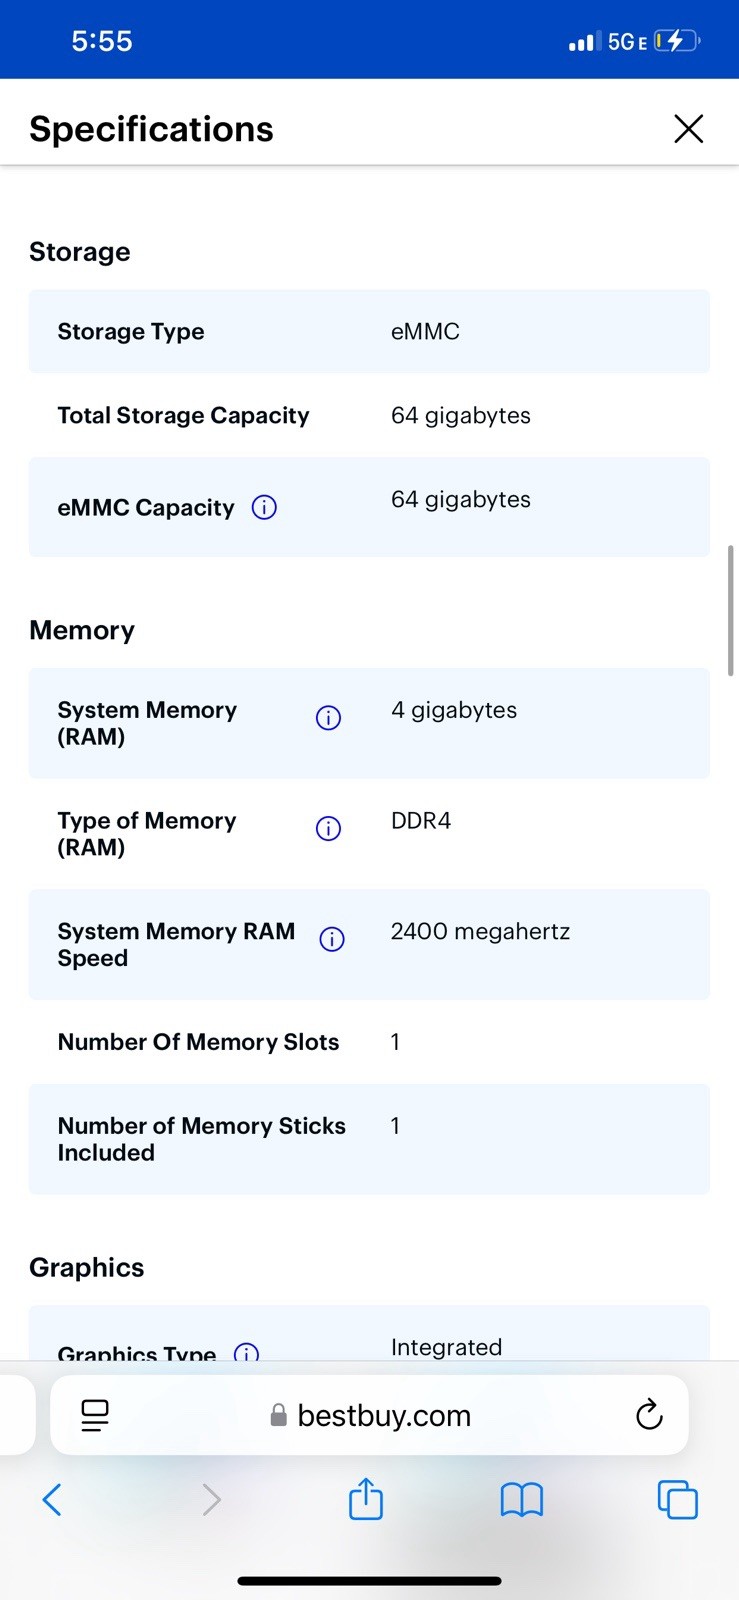Tap the forward navigation arrow
The height and width of the screenshot is (1600, 739).
(x=211, y=1500)
